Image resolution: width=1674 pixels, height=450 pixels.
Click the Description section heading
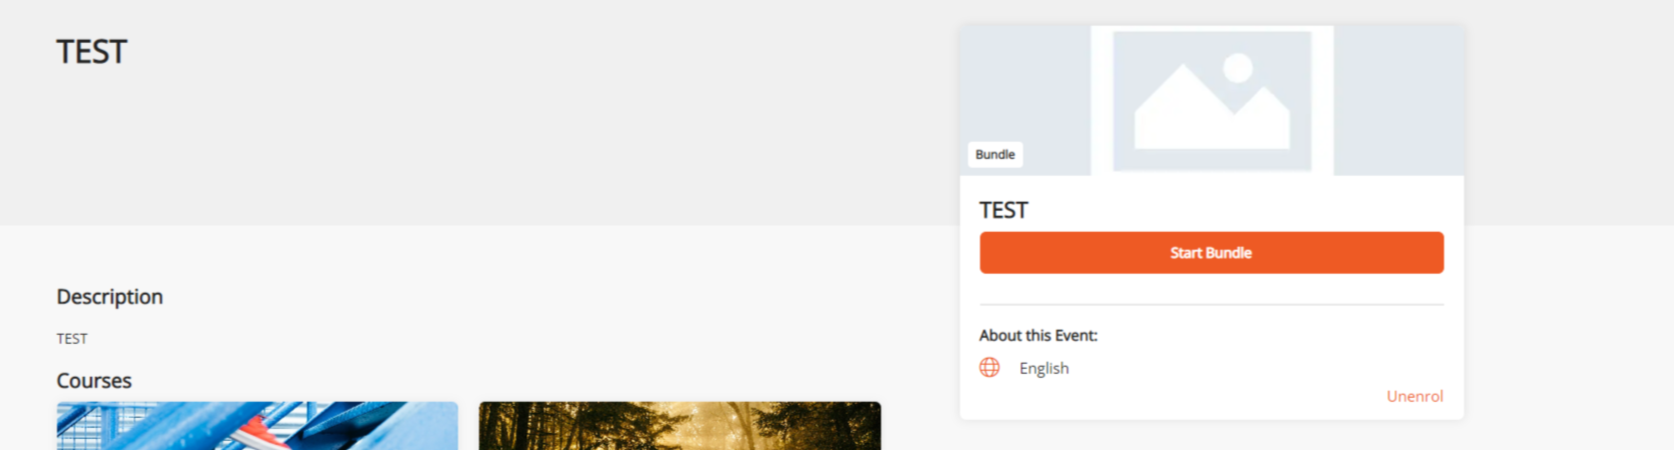pos(110,297)
